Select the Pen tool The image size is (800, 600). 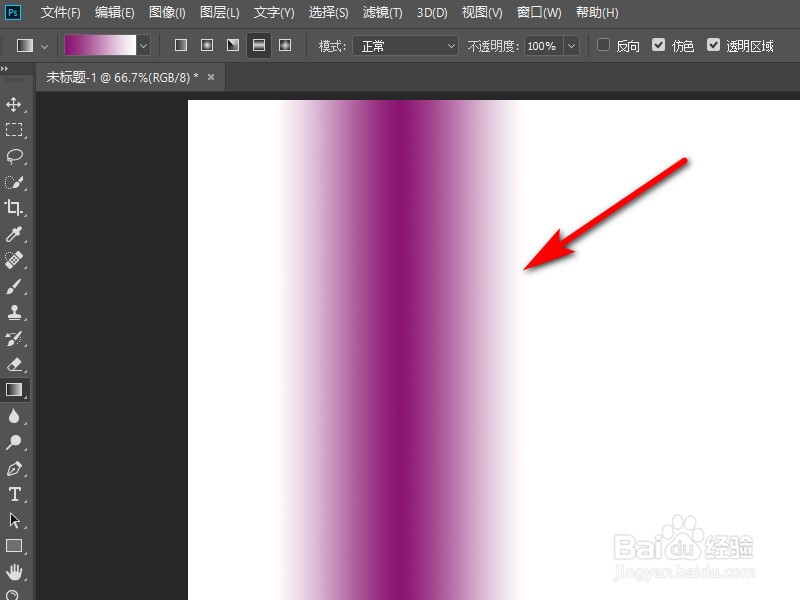(14, 468)
